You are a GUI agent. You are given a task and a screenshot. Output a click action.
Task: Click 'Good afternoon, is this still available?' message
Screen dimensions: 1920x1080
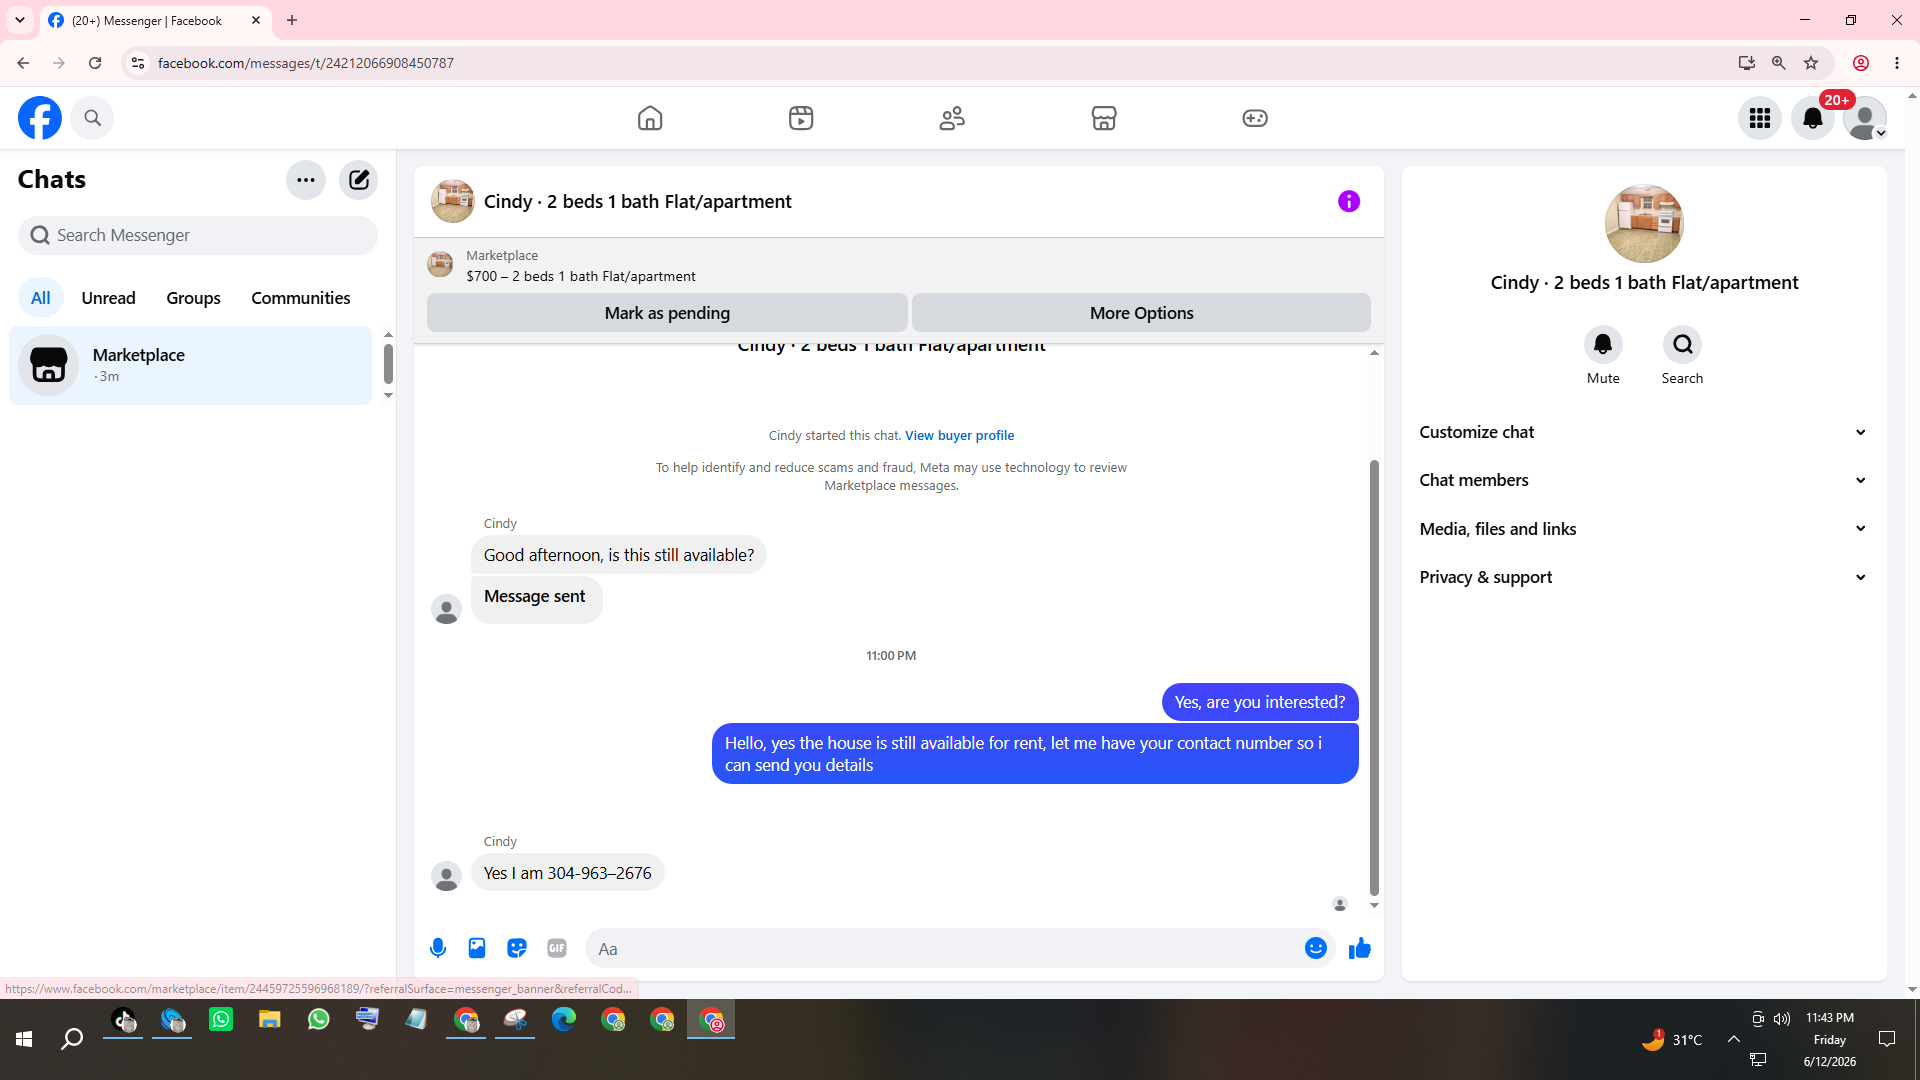(619, 555)
